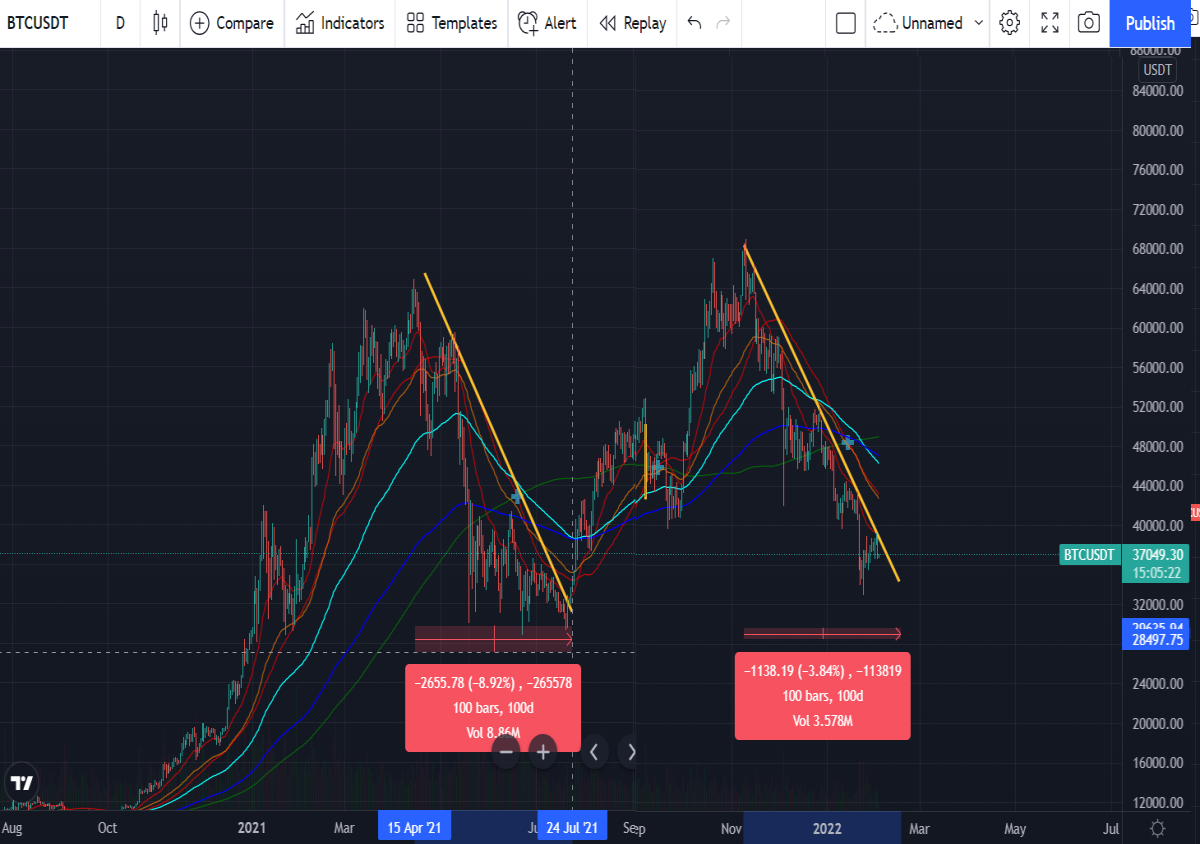Publish the chart idea
Screen dimensions: 1200x844
pyautogui.click(x=1150, y=22)
